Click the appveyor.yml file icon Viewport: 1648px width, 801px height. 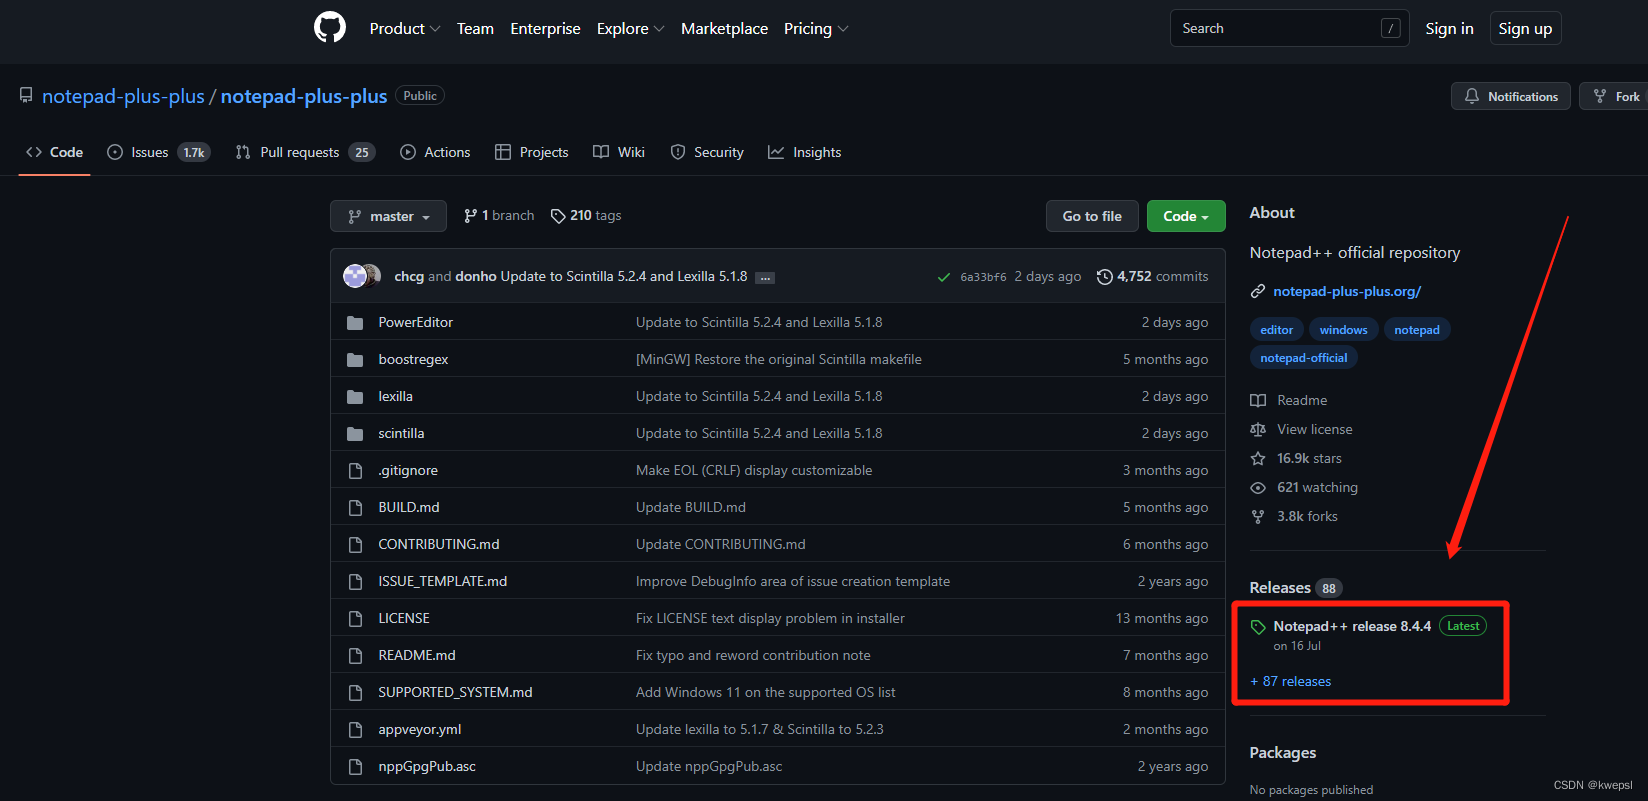click(355, 729)
